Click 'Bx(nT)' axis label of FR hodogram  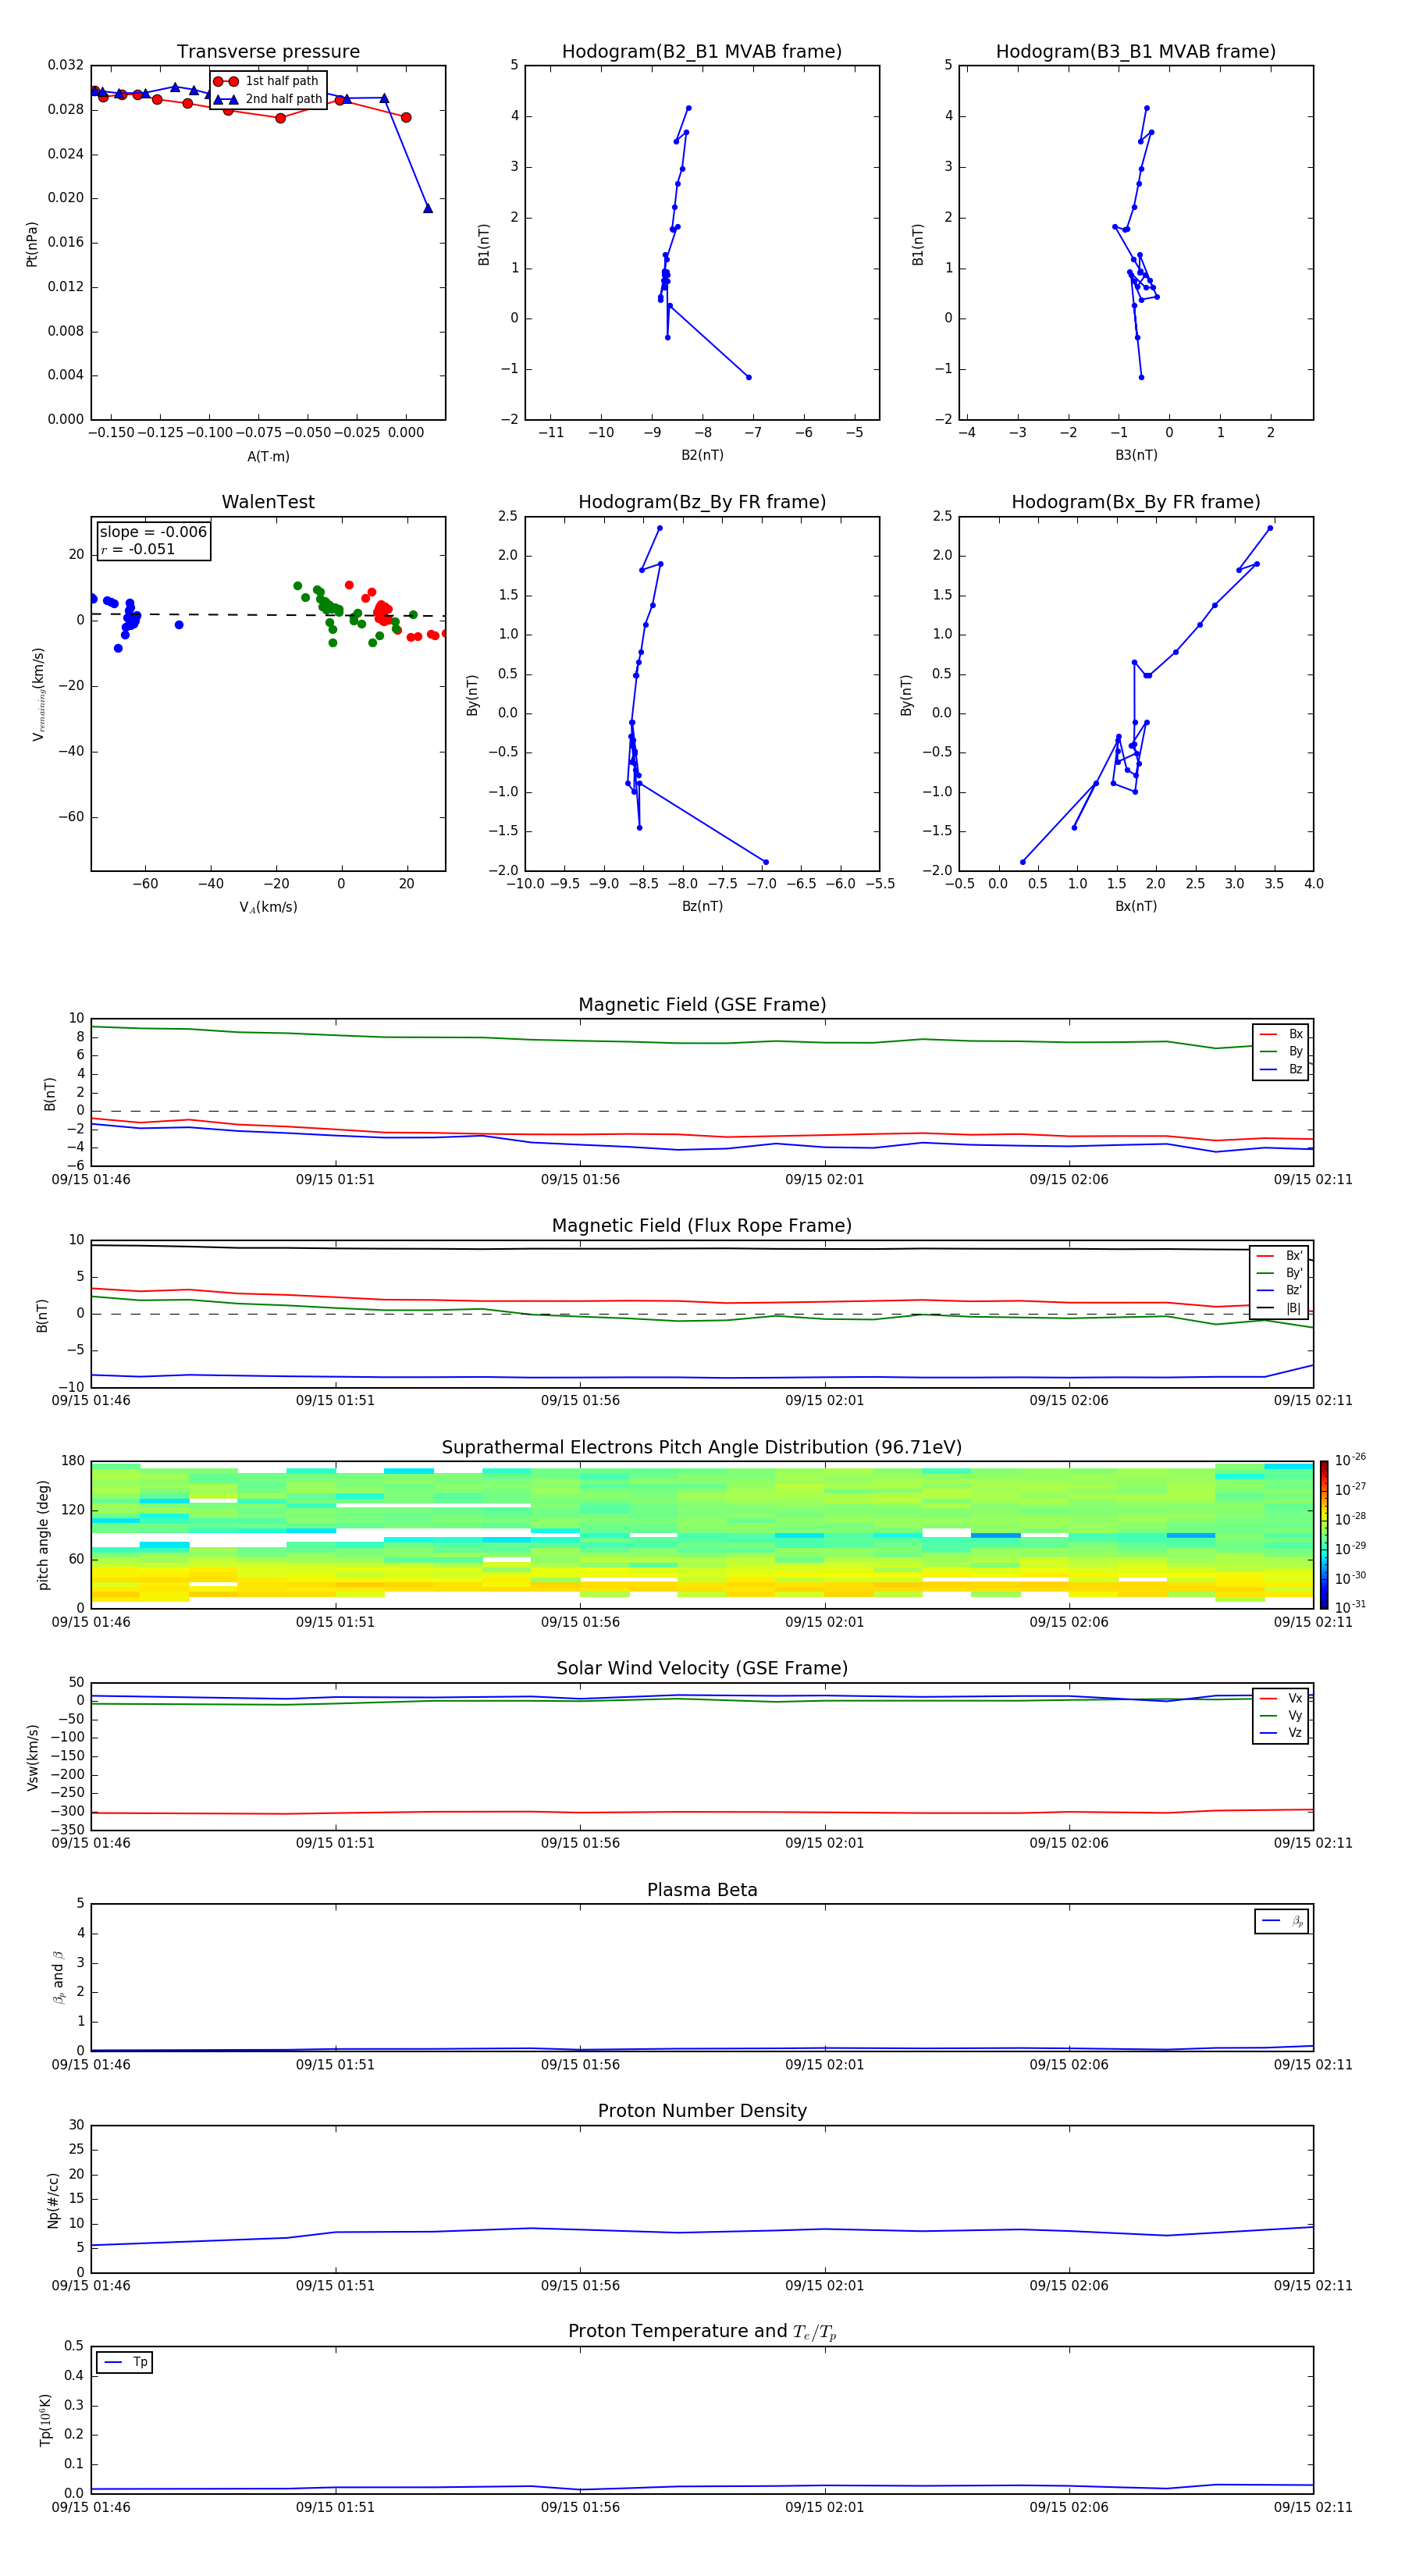point(1136,906)
